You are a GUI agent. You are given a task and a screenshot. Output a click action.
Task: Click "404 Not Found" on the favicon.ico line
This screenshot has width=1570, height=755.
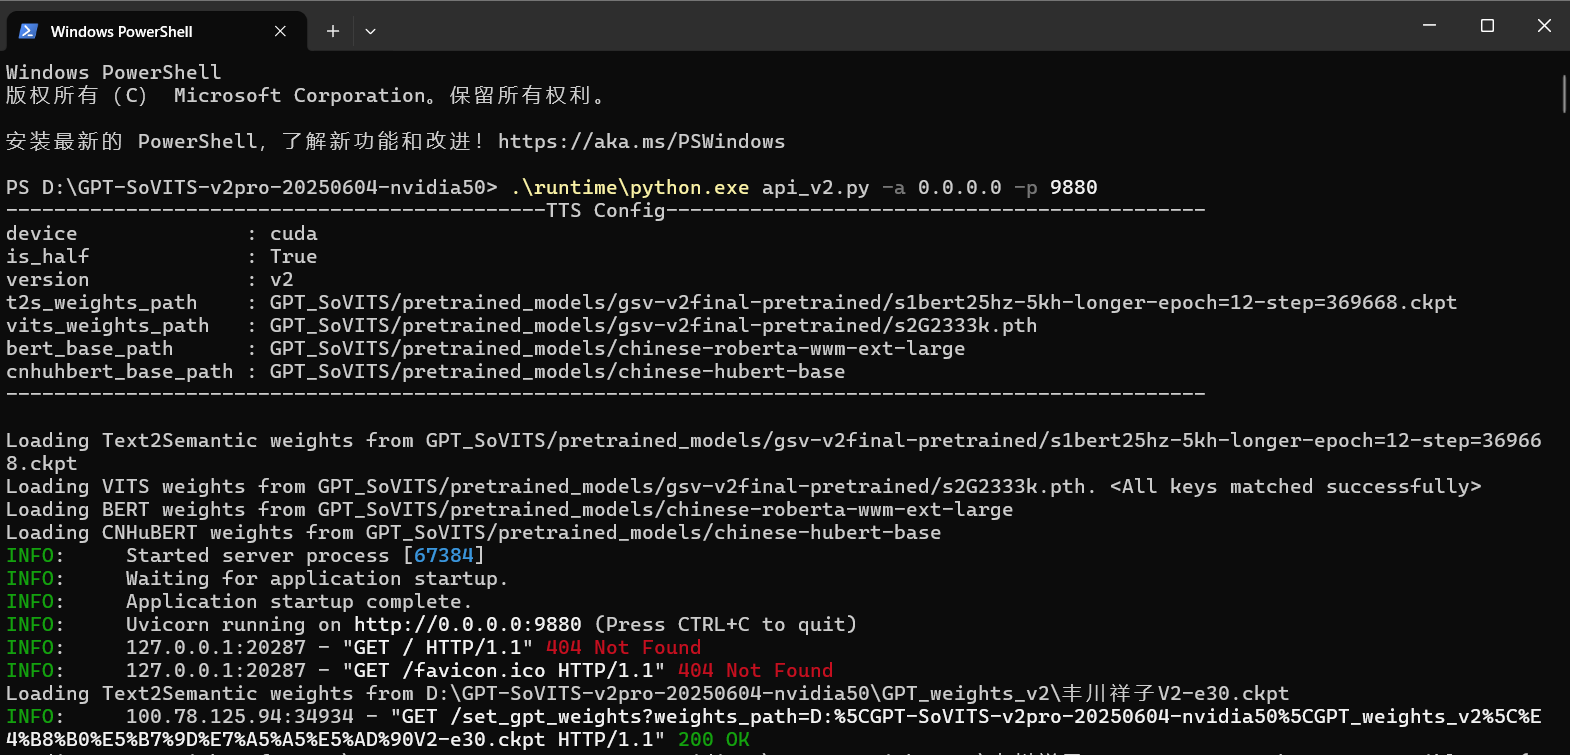click(756, 670)
